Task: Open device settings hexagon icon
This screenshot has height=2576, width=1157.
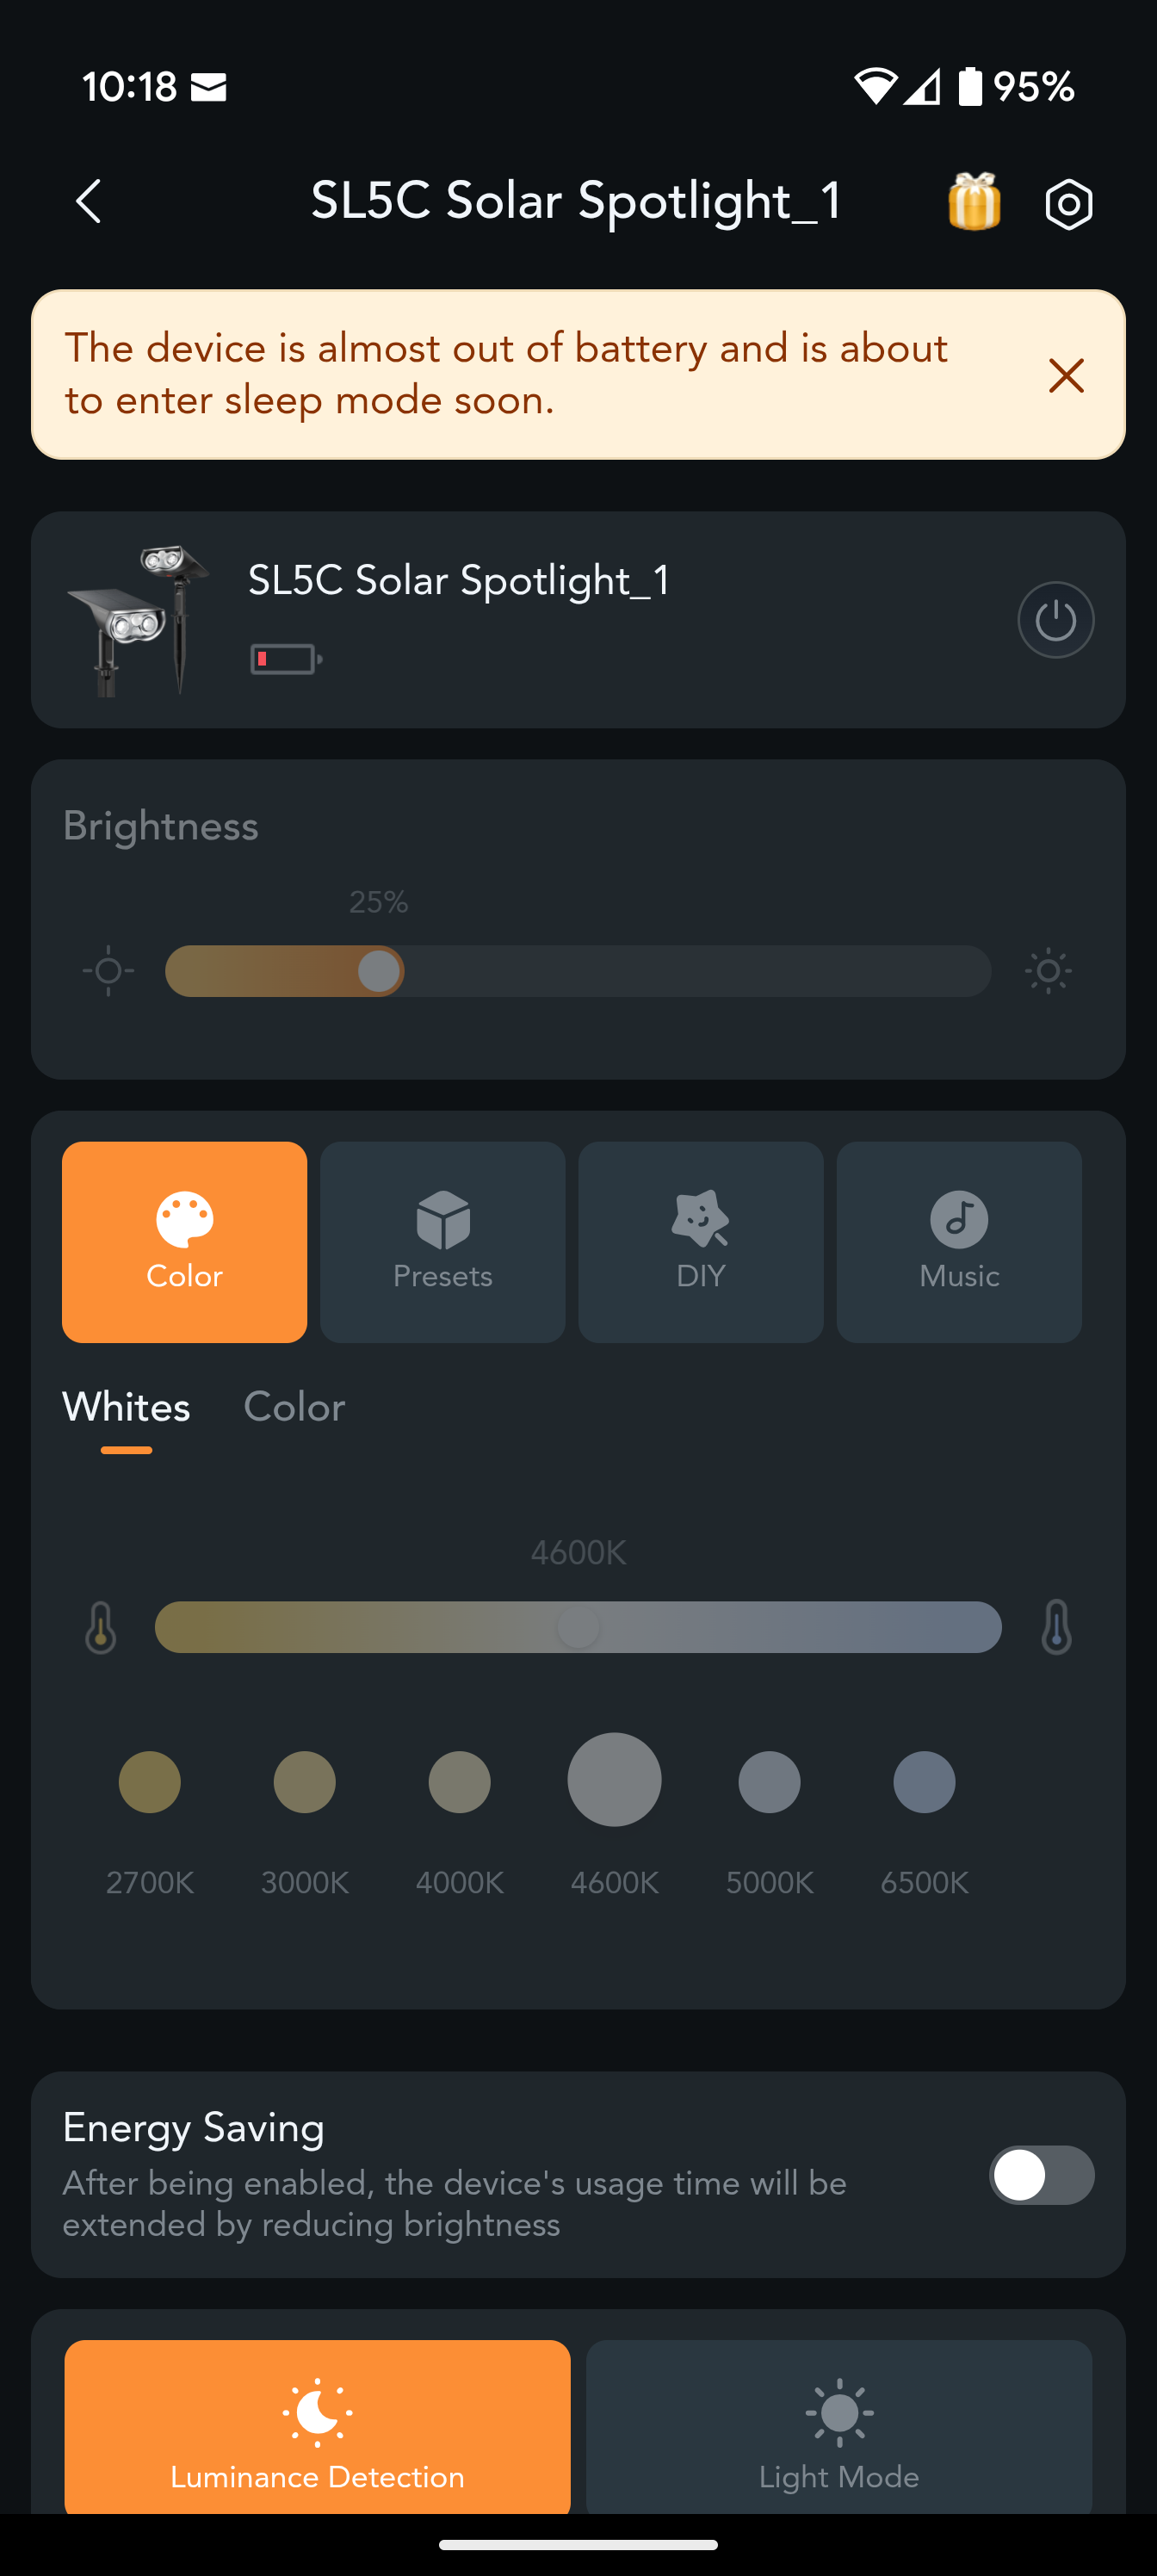Action: click(1068, 204)
